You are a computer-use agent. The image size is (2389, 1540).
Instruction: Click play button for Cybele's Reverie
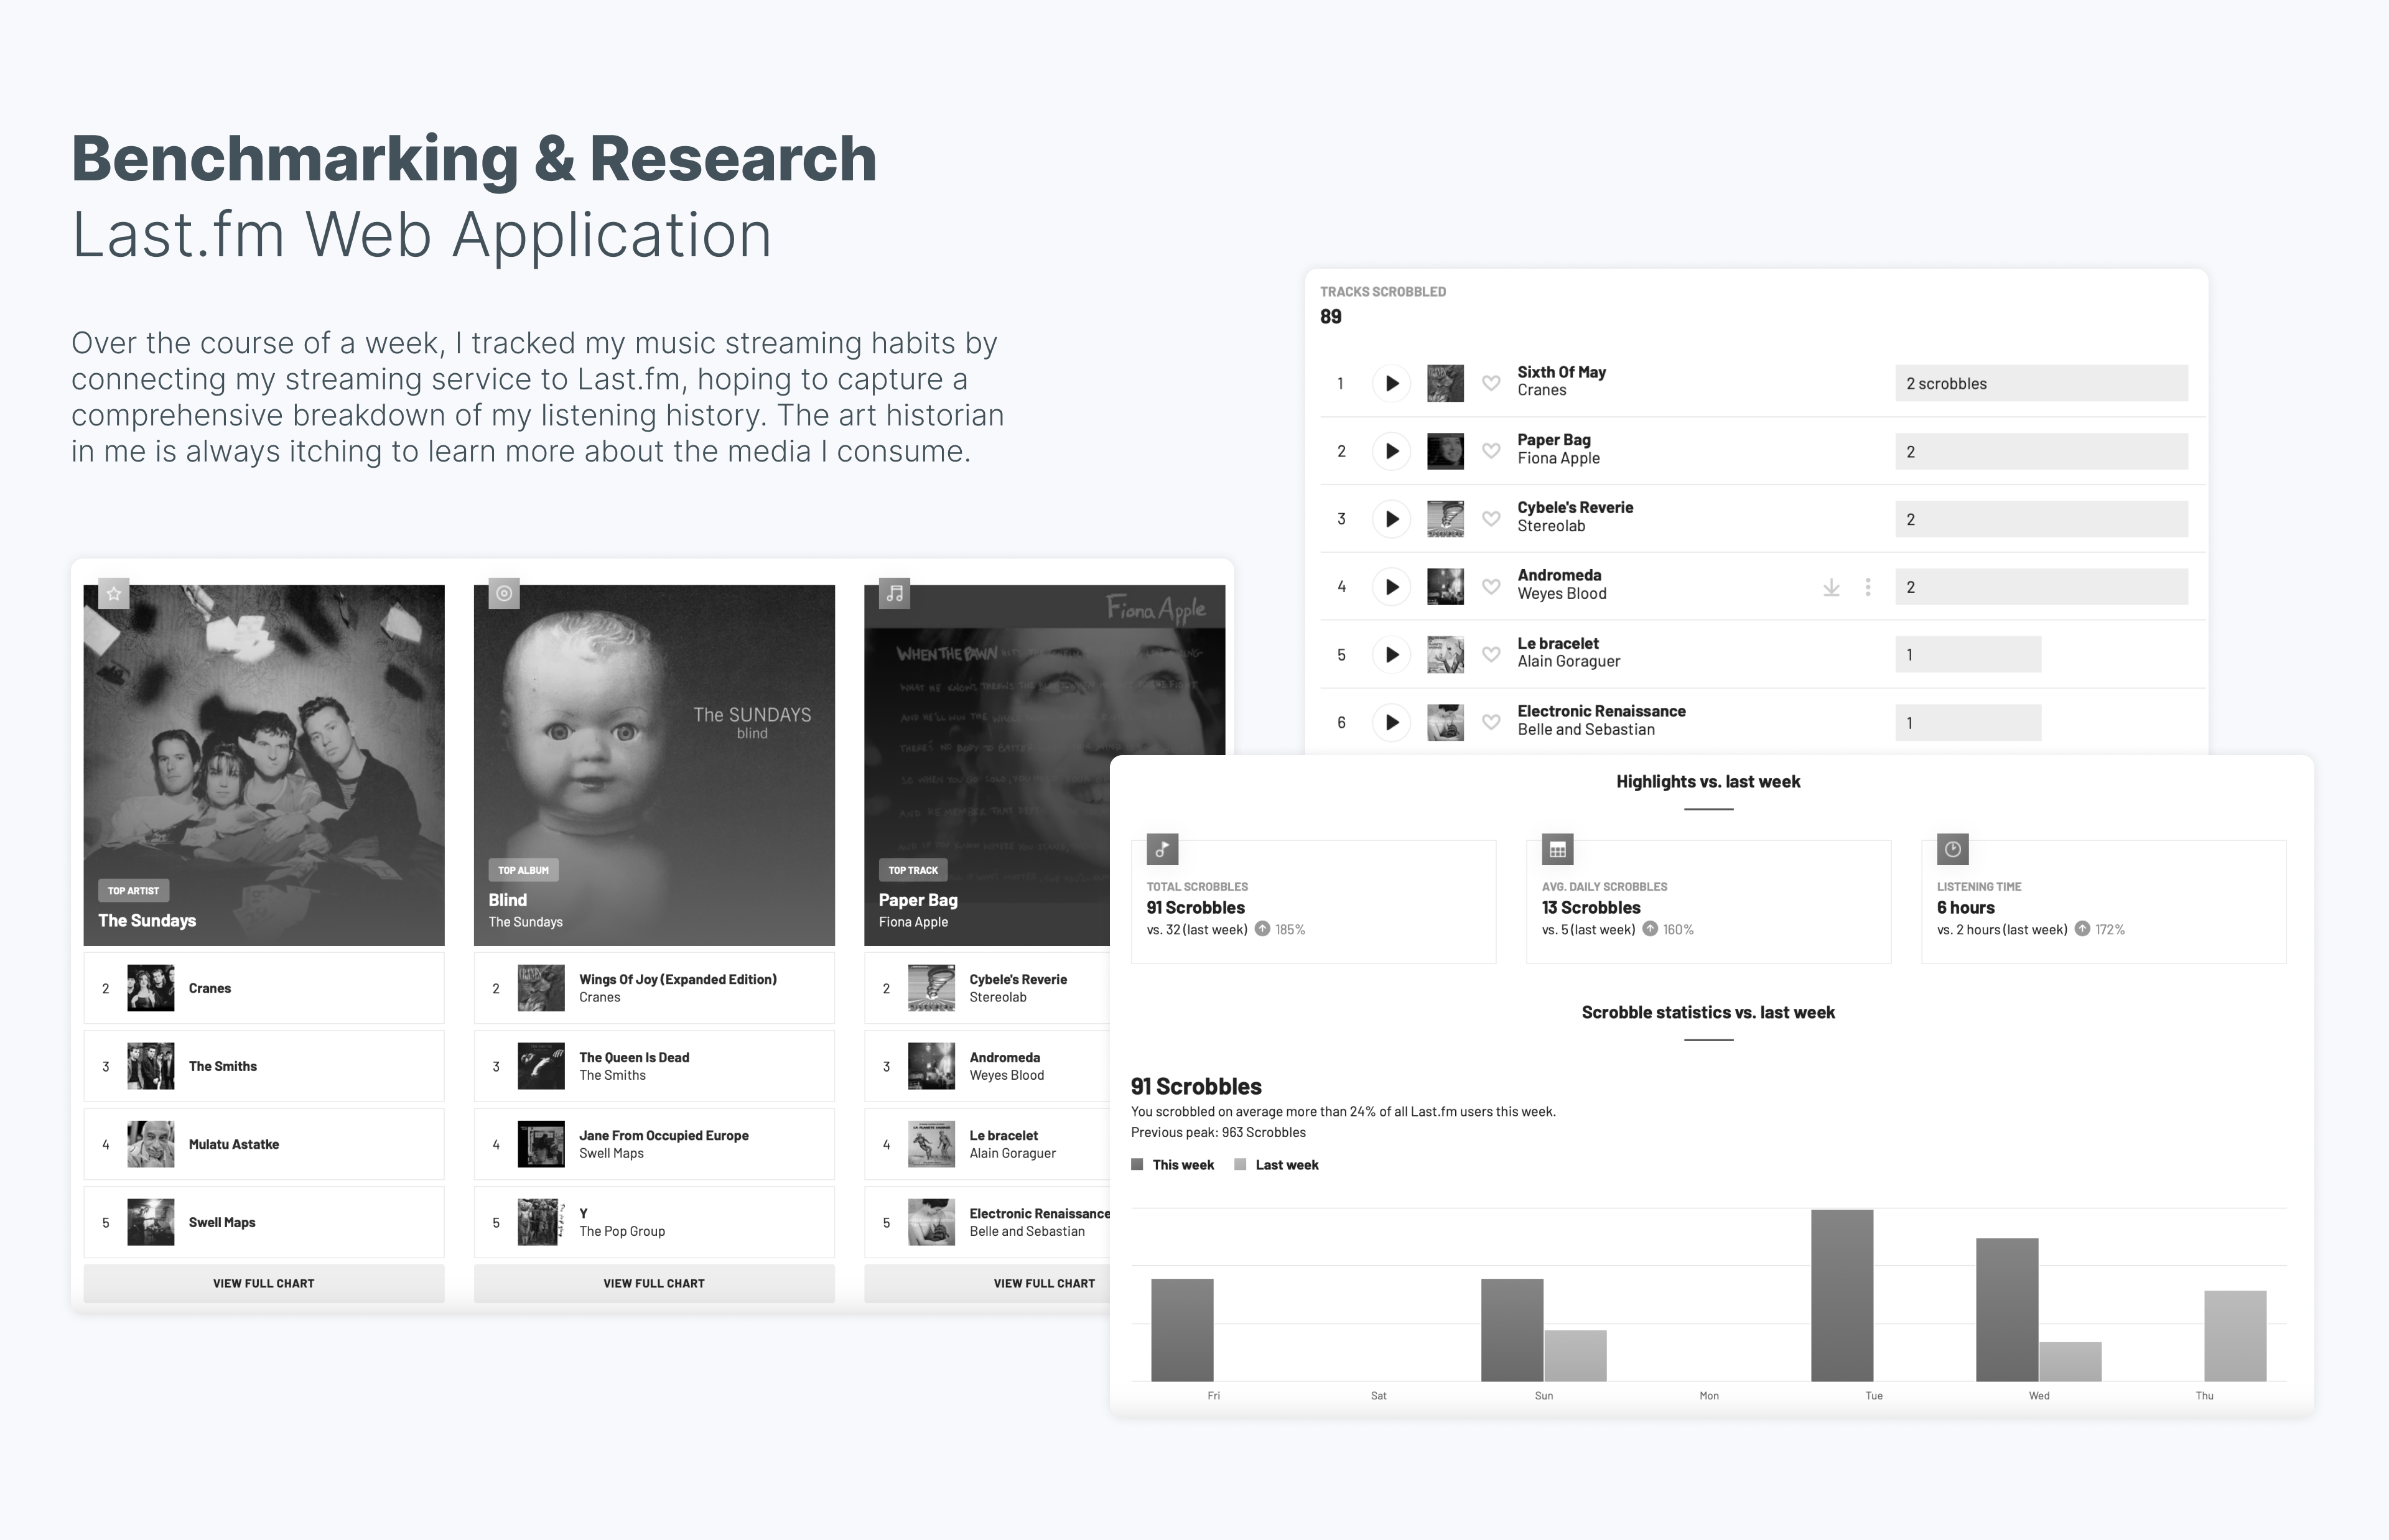(x=1391, y=519)
